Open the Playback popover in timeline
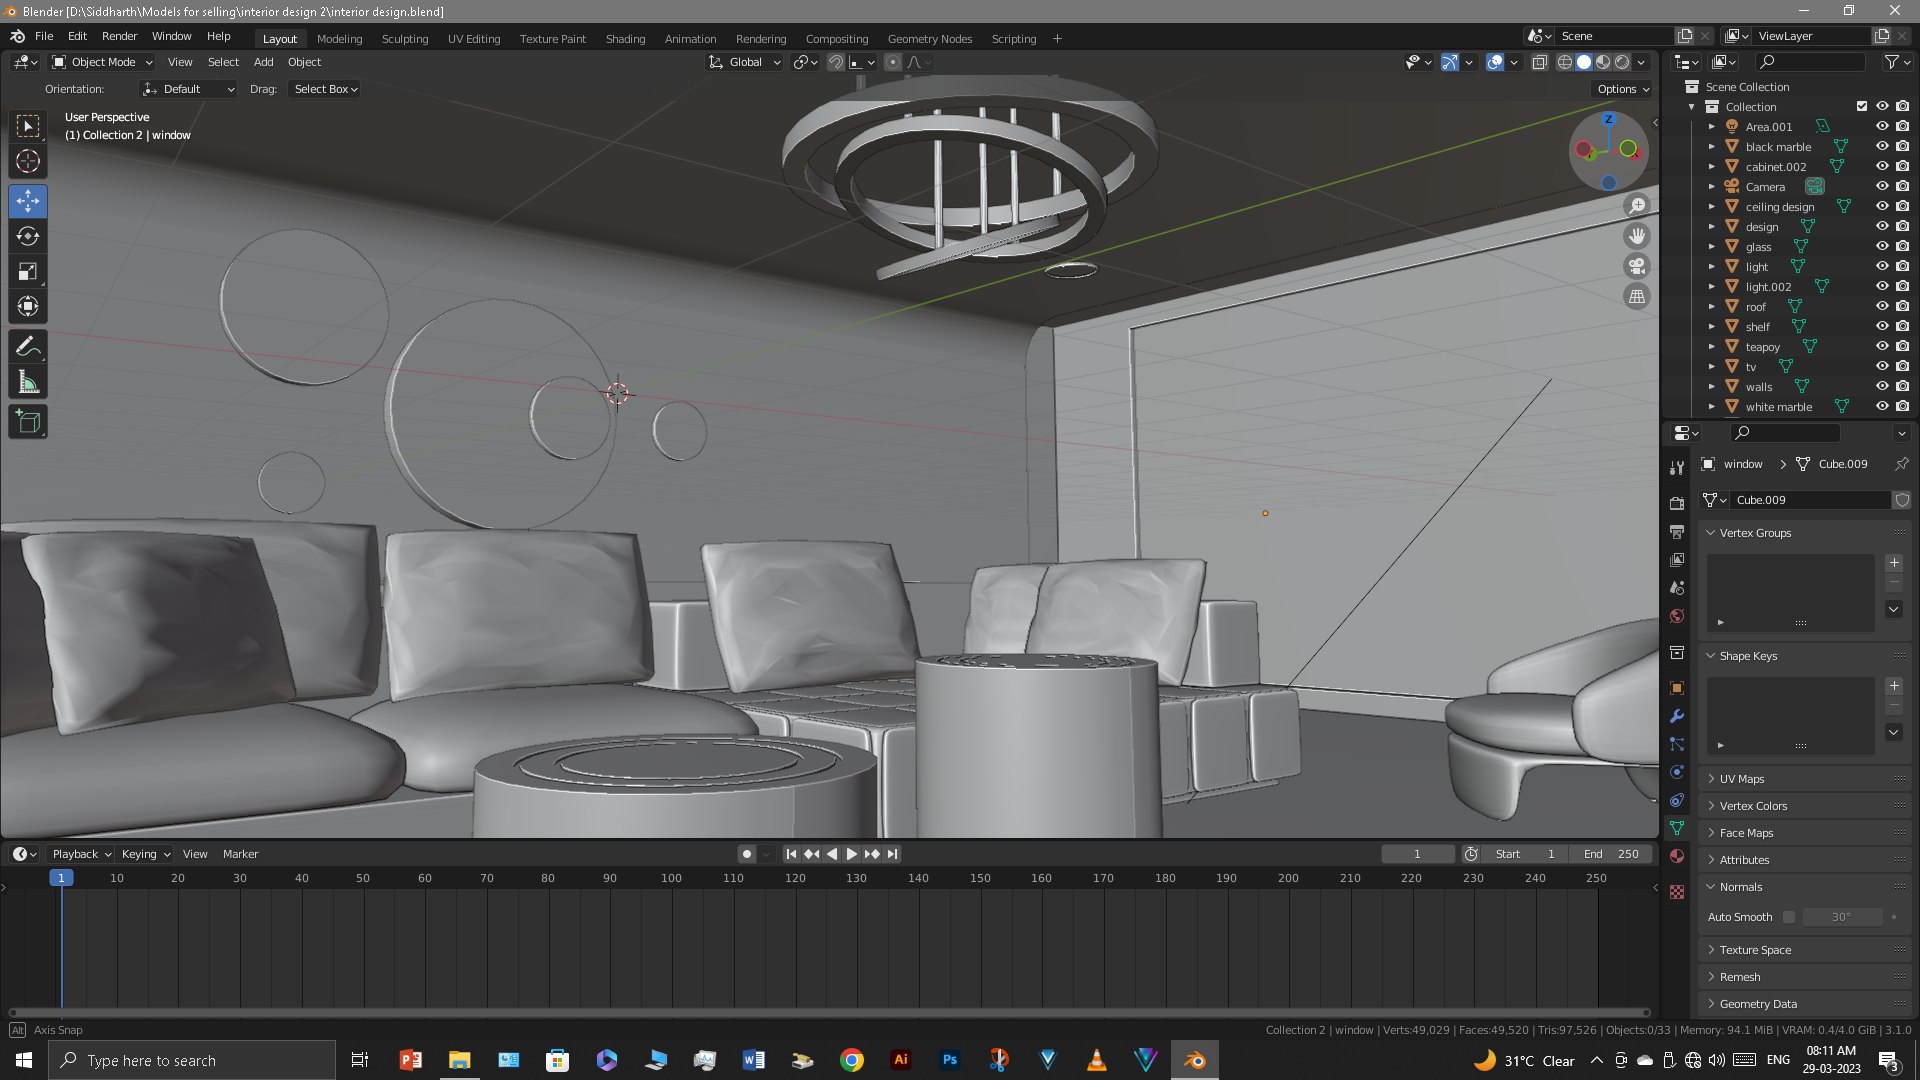Screen dimensions: 1920x1080 click(81, 854)
